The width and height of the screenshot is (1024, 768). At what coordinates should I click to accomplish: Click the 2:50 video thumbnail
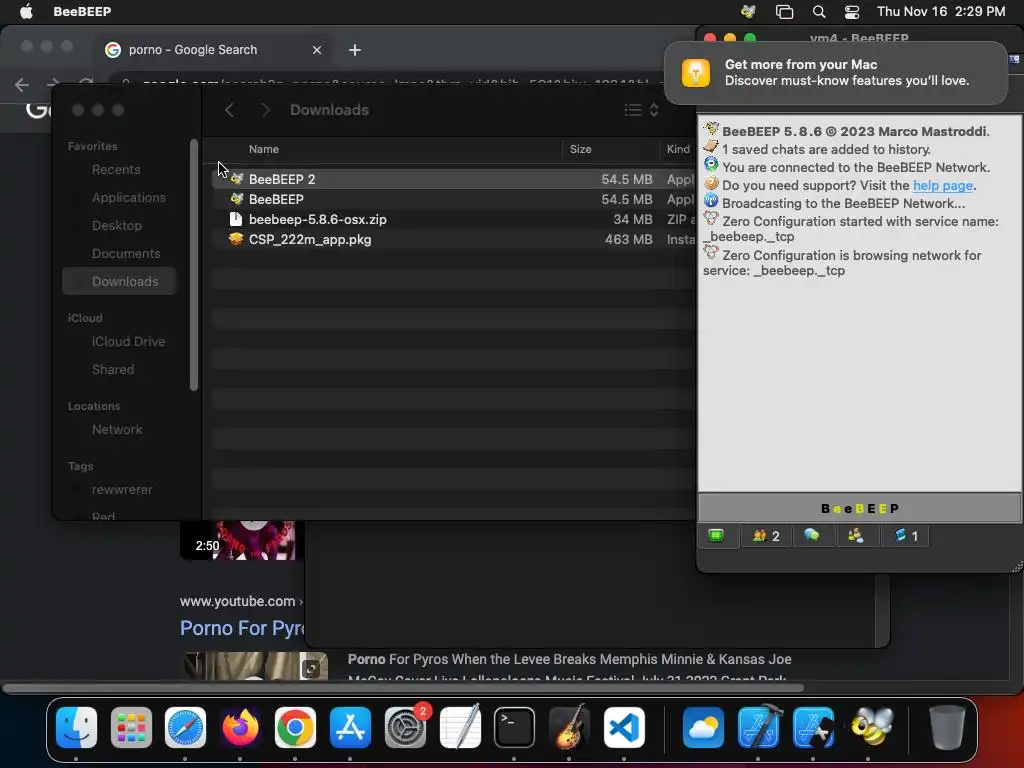[238, 540]
